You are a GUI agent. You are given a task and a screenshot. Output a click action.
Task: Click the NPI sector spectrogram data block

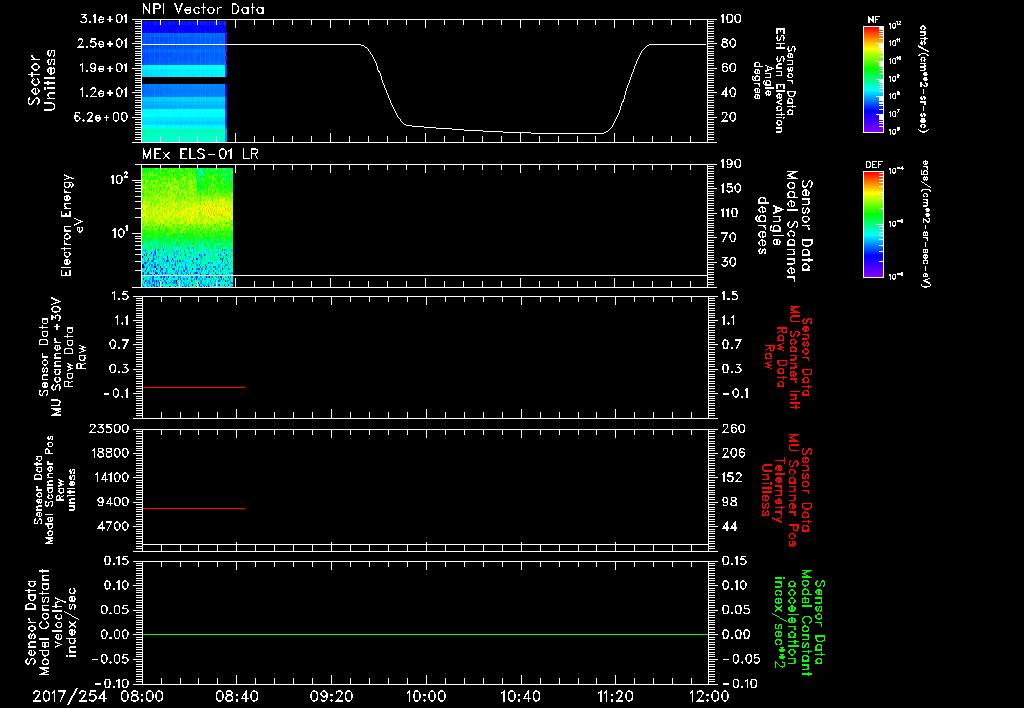tap(184, 81)
